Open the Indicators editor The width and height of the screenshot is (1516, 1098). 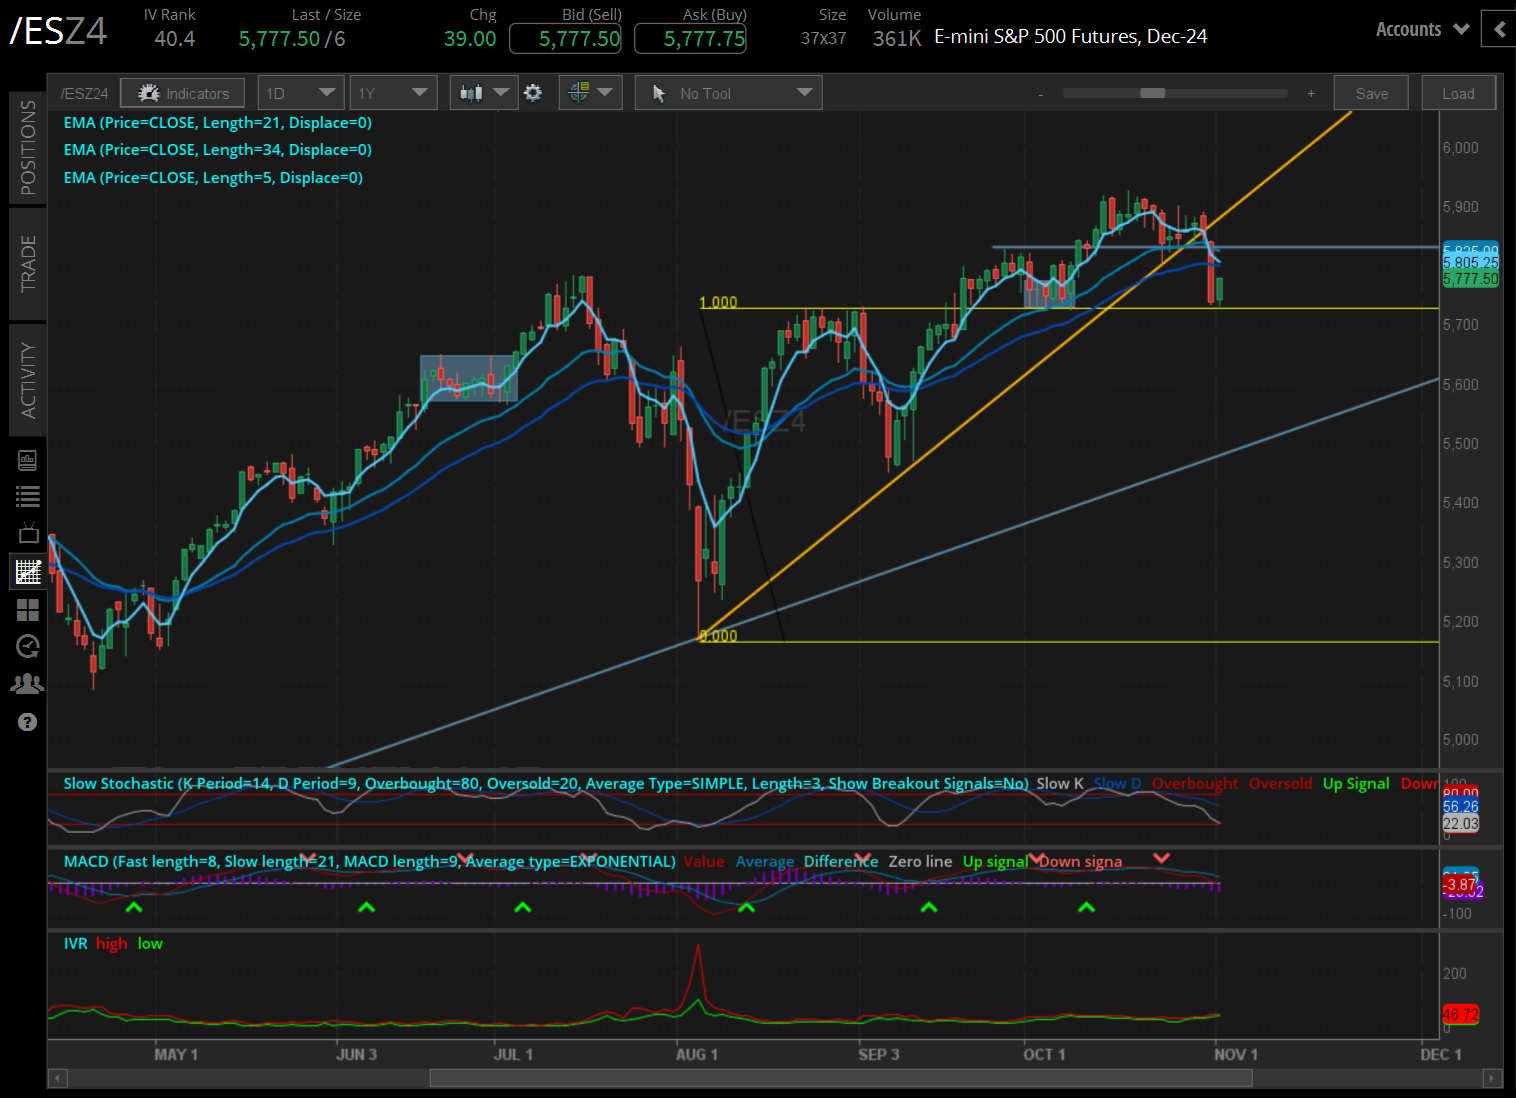182,92
